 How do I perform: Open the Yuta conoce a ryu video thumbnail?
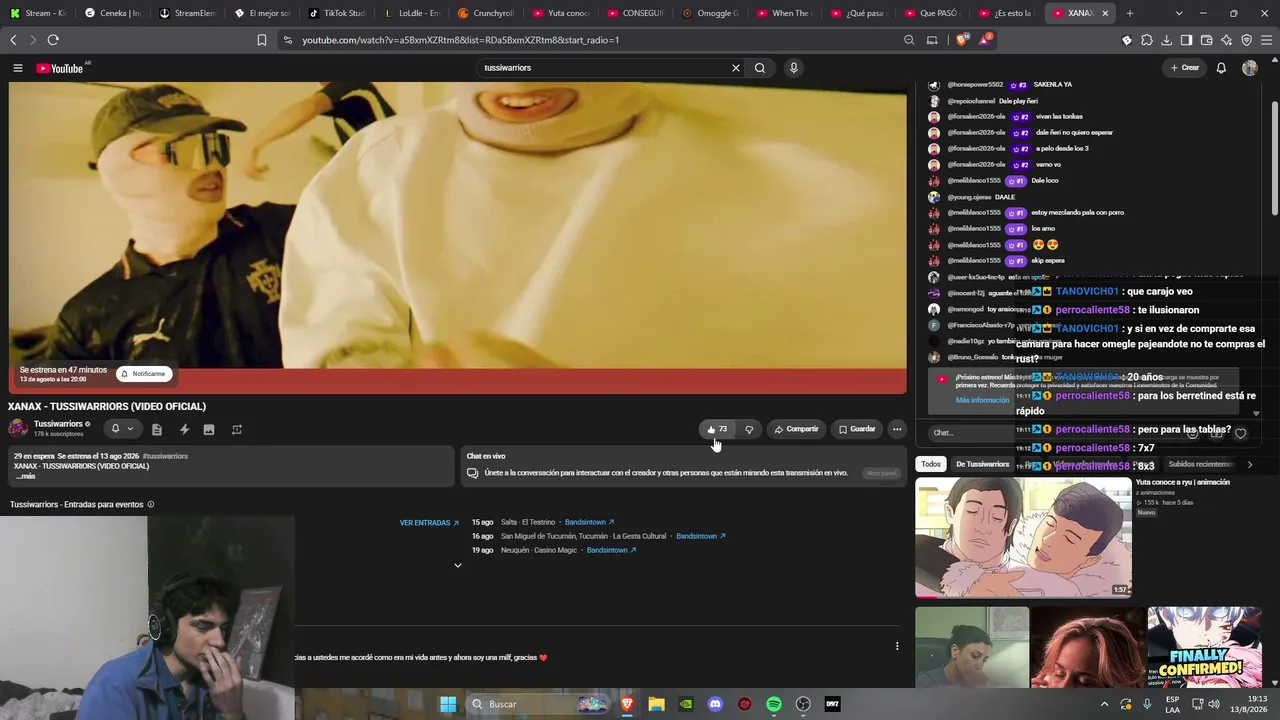(1024, 537)
